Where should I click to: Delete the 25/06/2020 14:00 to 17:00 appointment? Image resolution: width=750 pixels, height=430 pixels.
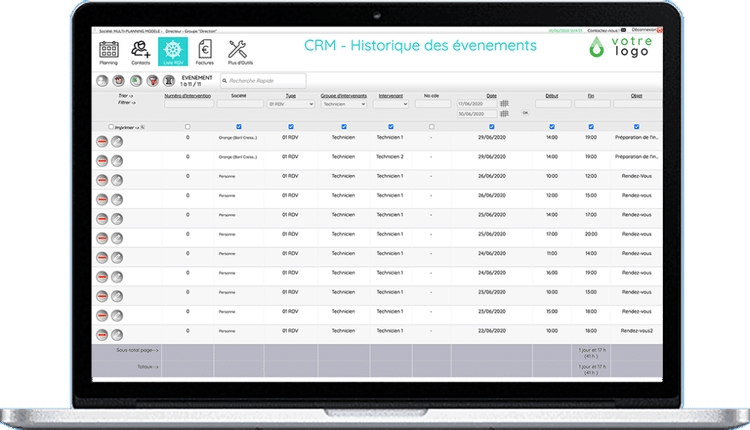pyautogui.click(x=102, y=219)
